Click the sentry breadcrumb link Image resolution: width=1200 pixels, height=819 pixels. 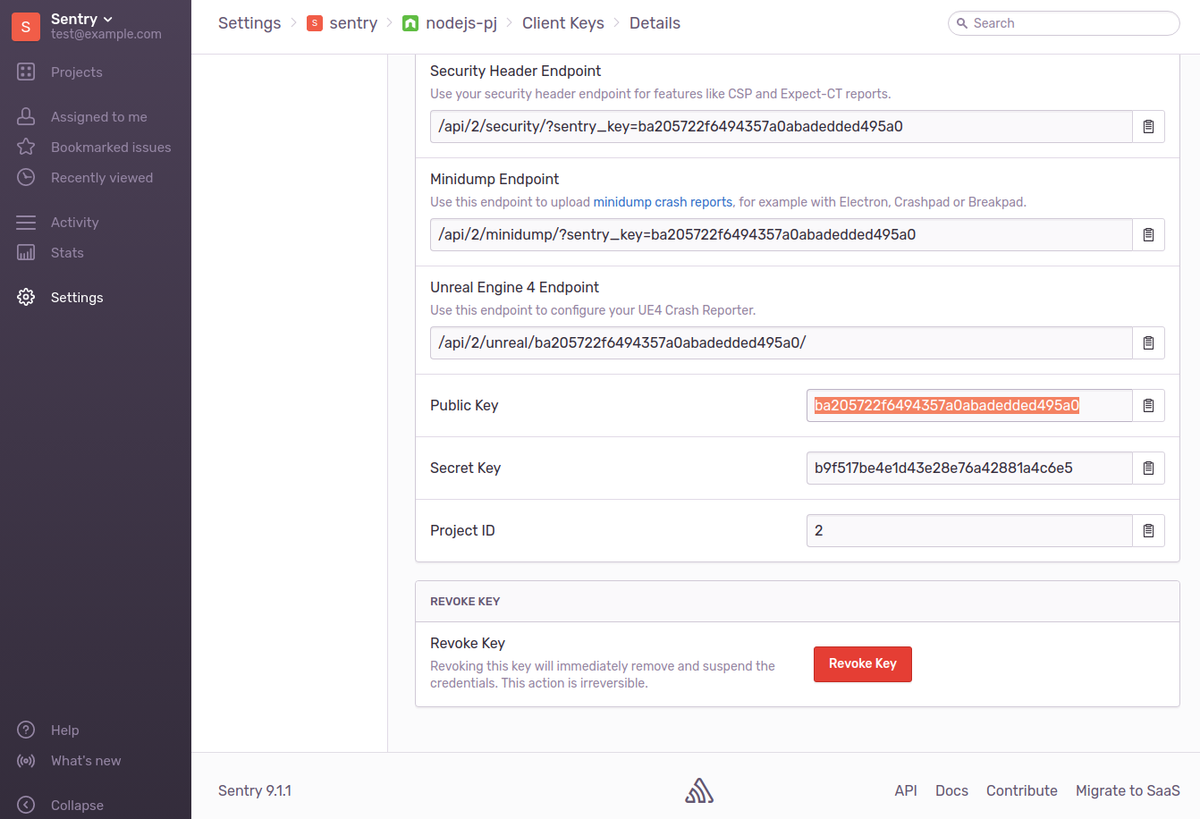[x=353, y=23]
